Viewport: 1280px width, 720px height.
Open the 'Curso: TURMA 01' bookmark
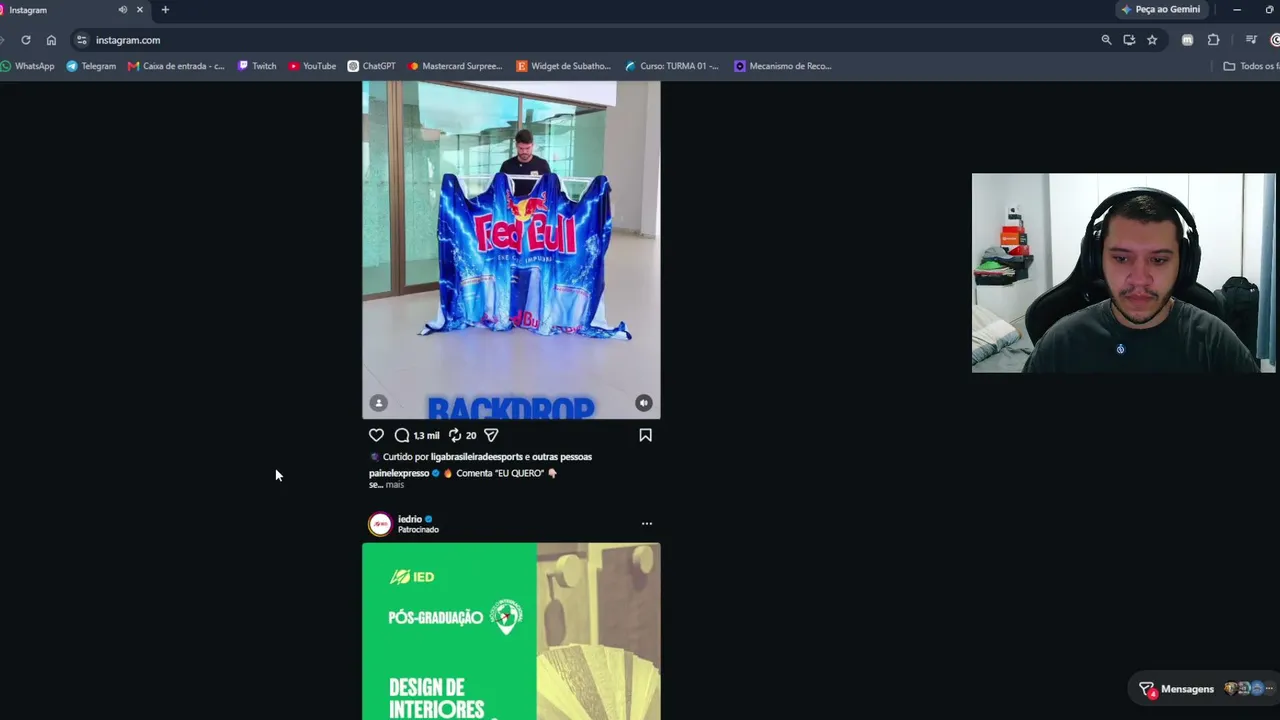coord(672,66)
